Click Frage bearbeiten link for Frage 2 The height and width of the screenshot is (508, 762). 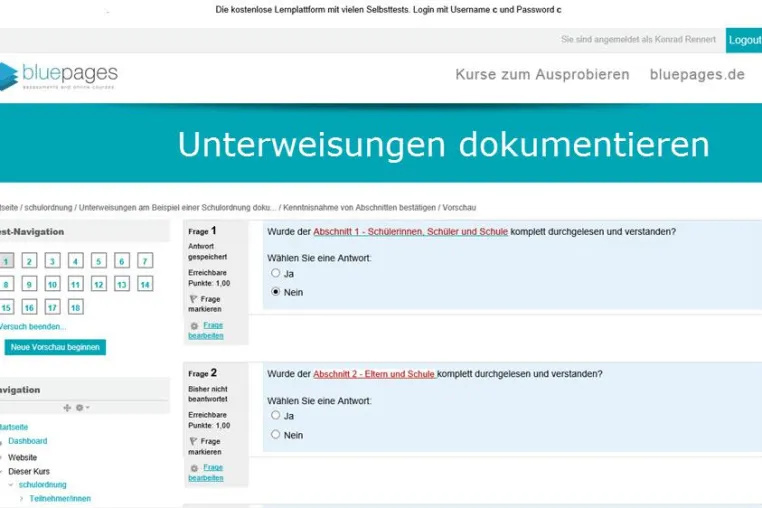pos(206,473)
